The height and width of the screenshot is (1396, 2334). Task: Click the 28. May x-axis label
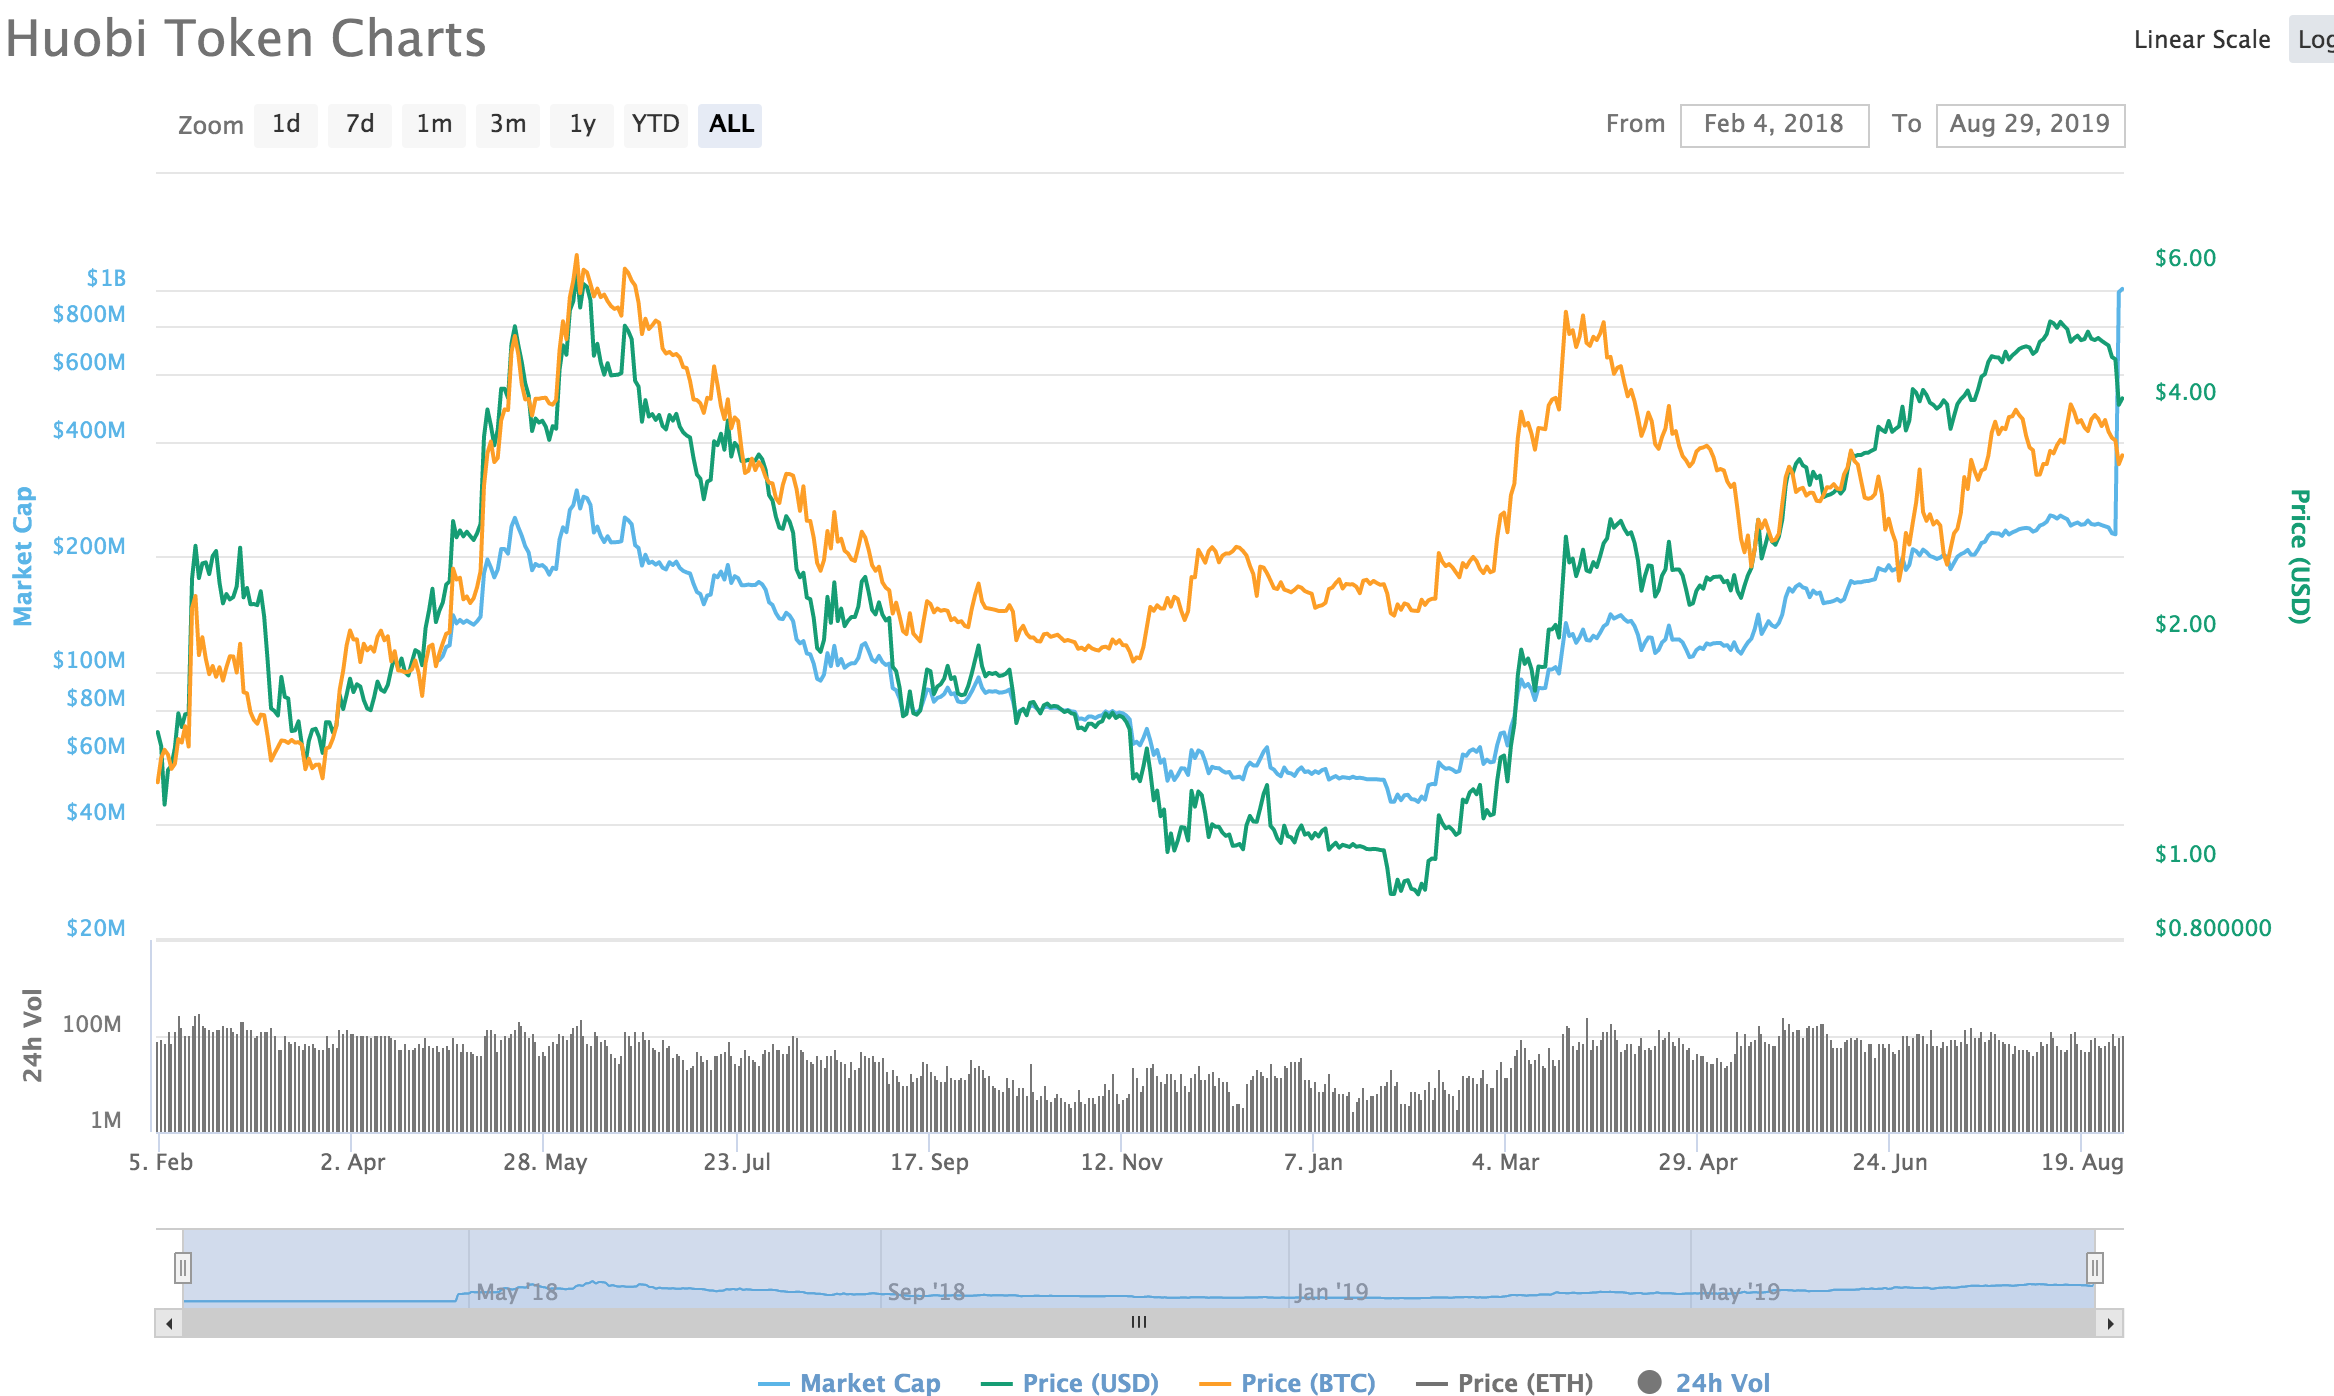545,1162
